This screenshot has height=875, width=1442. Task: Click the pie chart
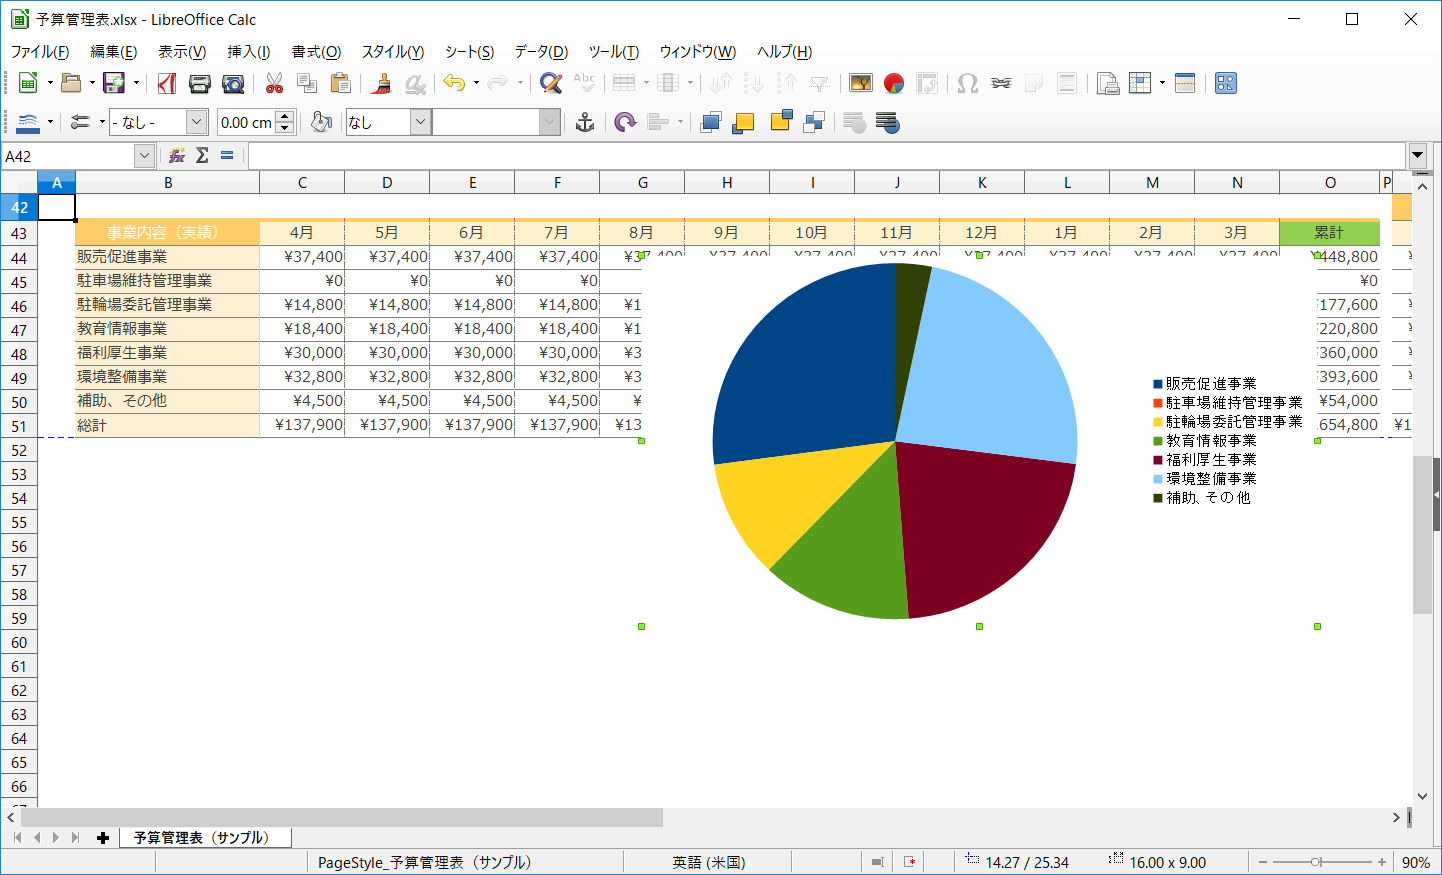pyautogui.click(x=895, y=441)
